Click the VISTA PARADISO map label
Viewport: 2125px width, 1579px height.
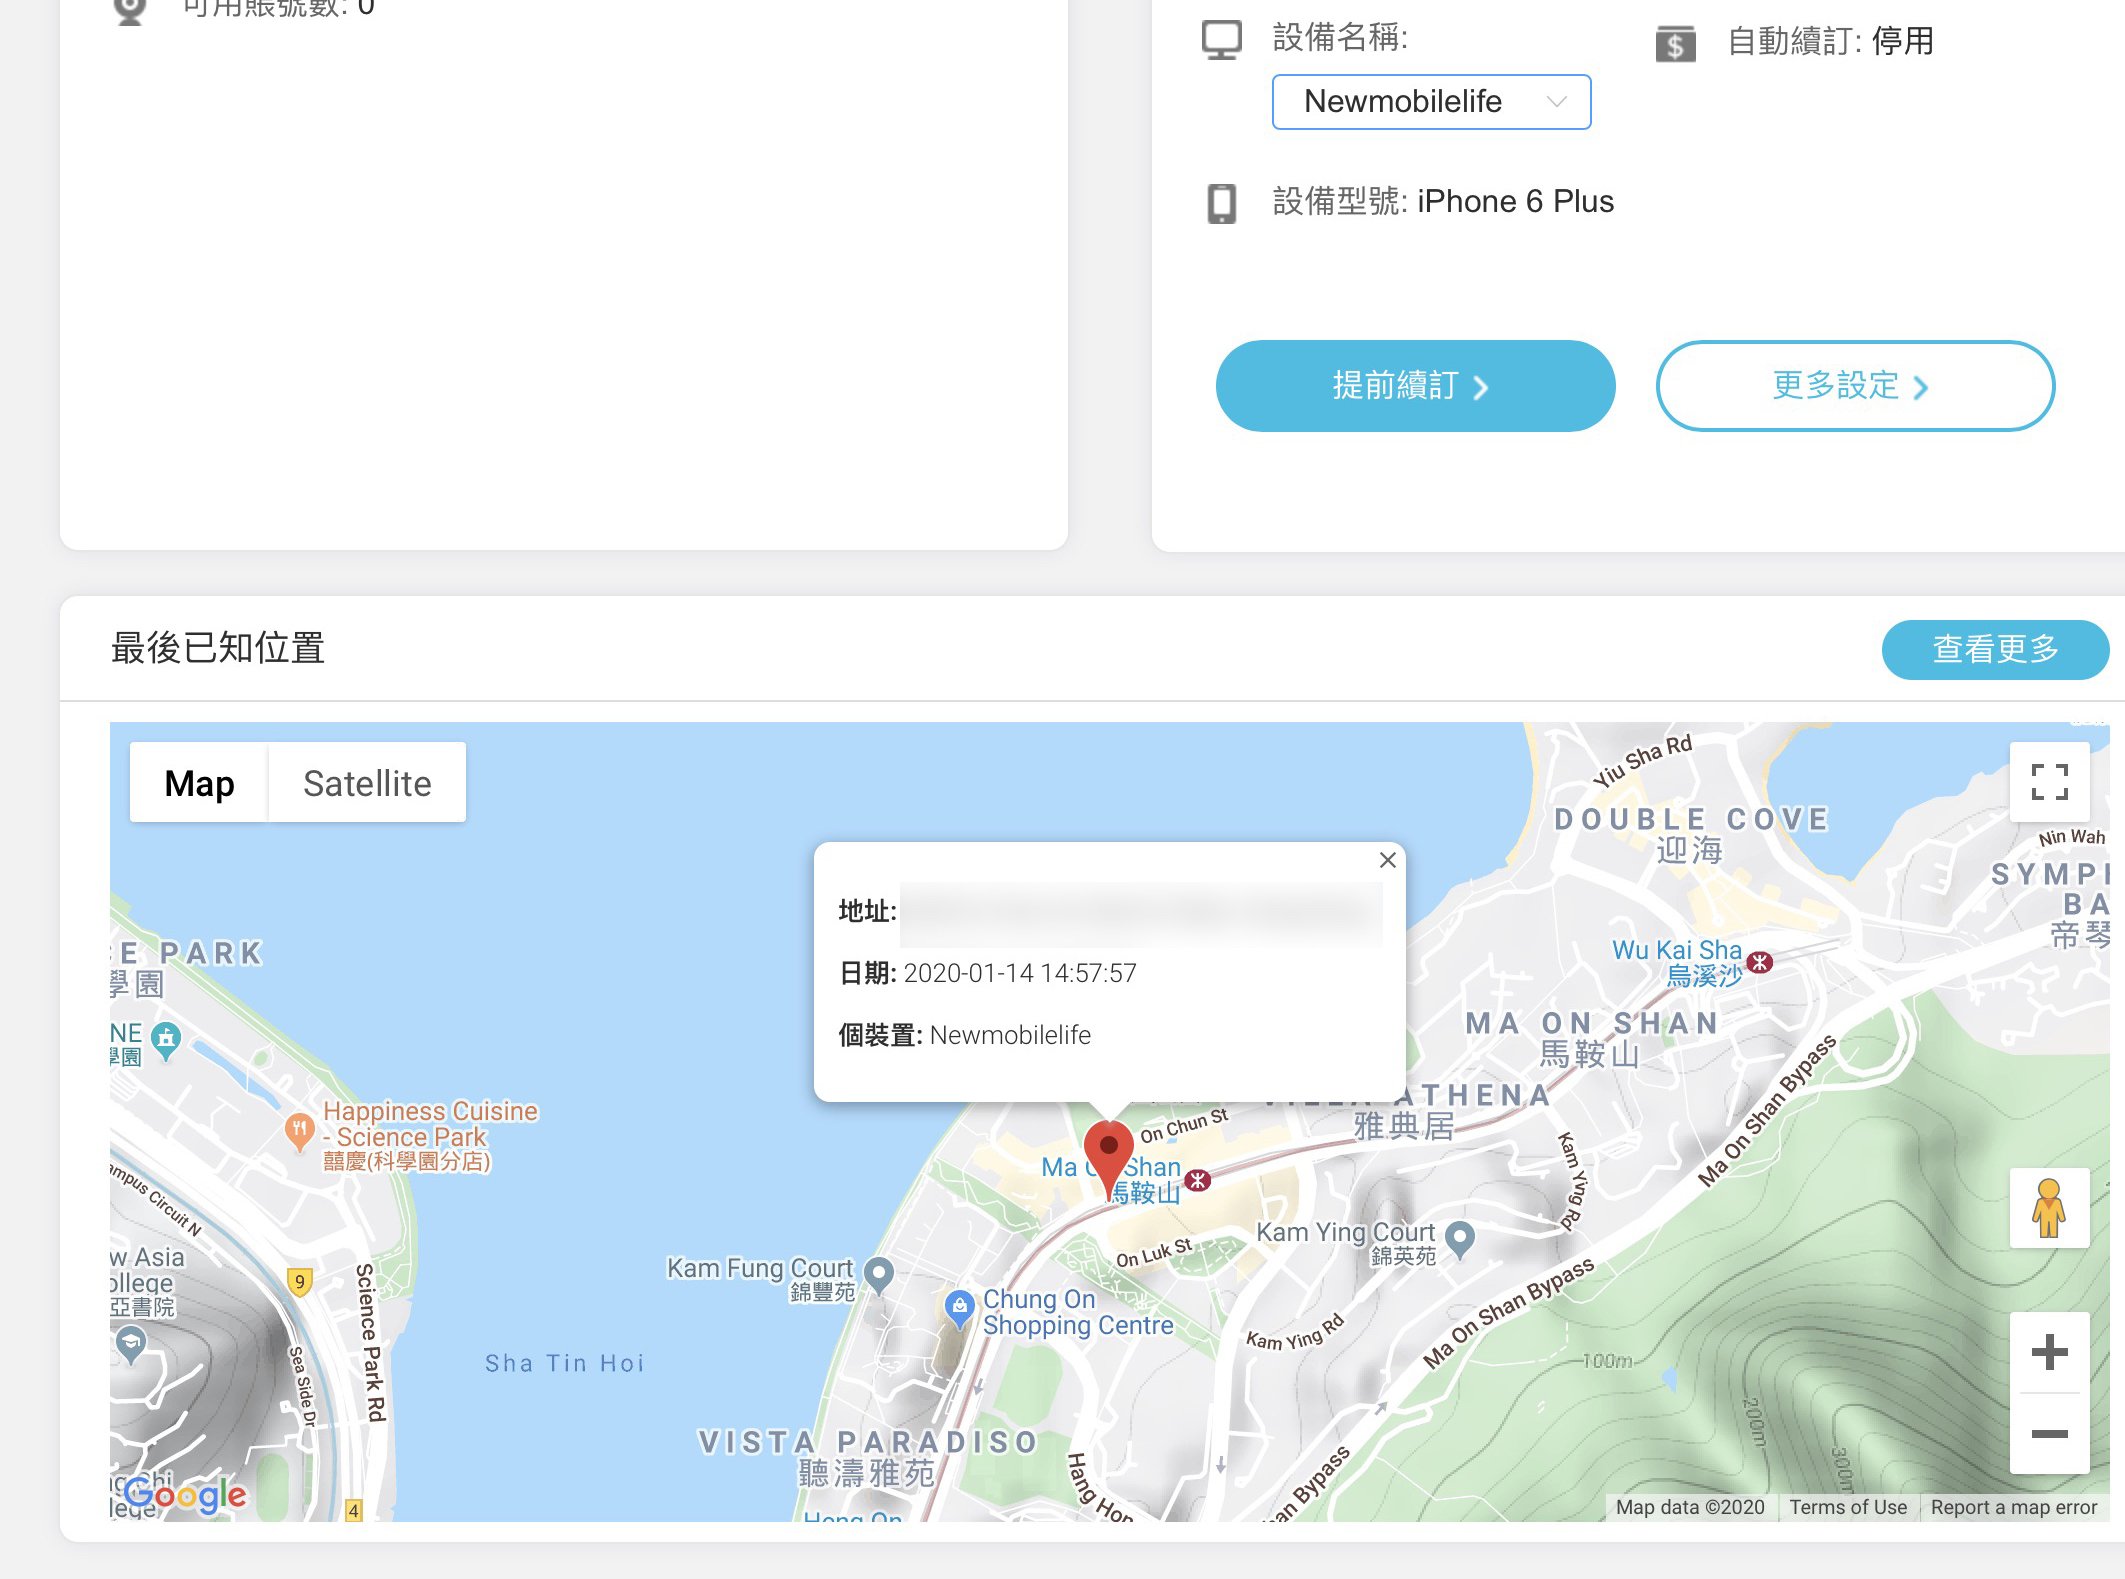point(868,1442)
